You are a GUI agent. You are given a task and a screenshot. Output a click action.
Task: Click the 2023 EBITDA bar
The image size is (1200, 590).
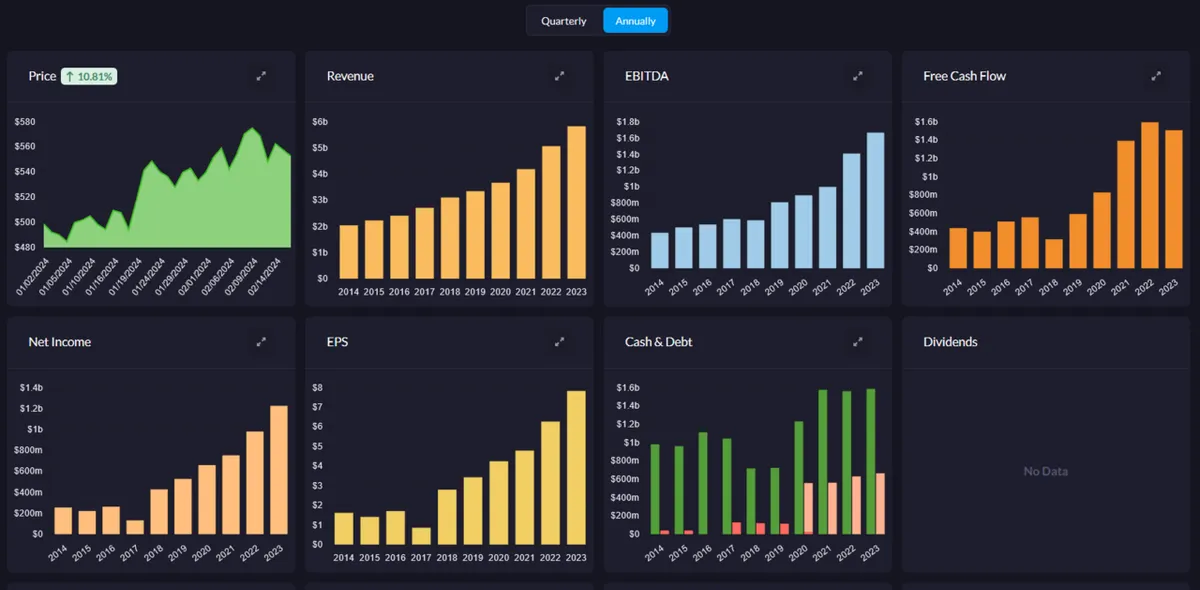(x=875, y=200)
